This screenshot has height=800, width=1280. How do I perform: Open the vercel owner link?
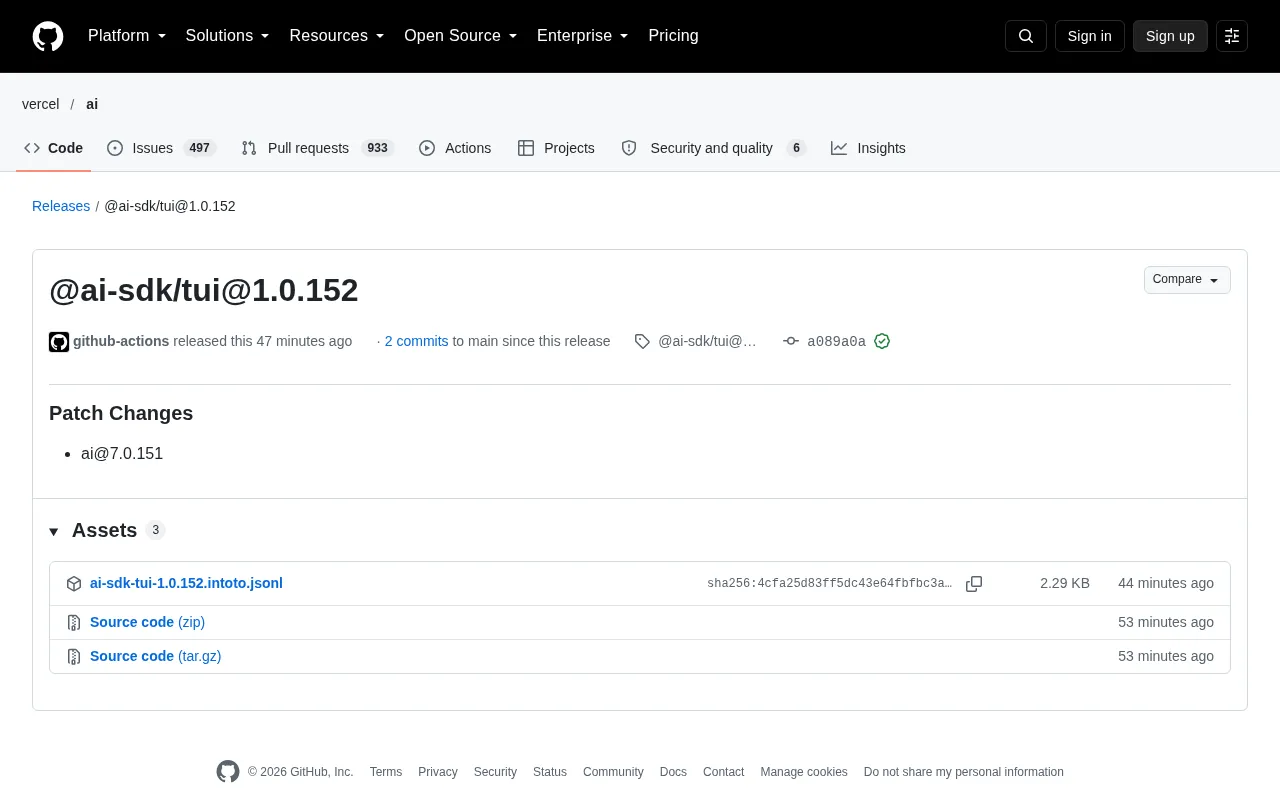pos(41,104)
